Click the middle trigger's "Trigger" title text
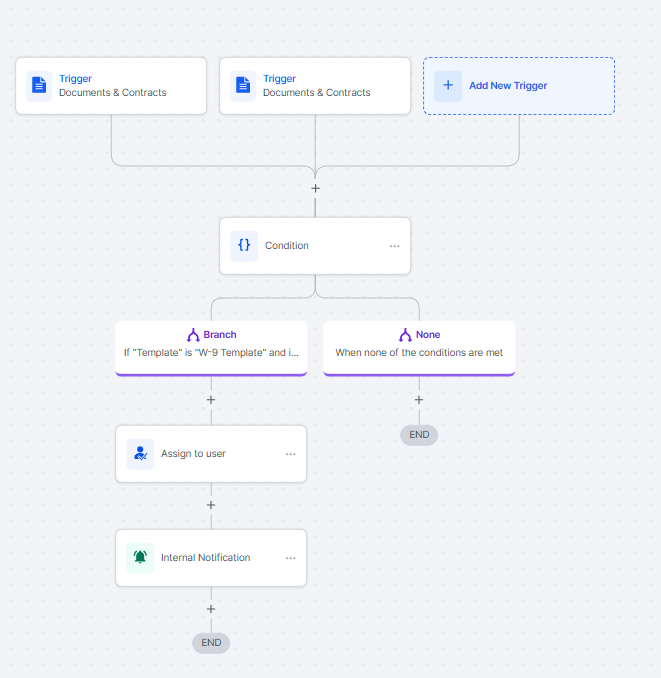Image resolution: width=661 pixels, height=678 pixels. point(280,78)
